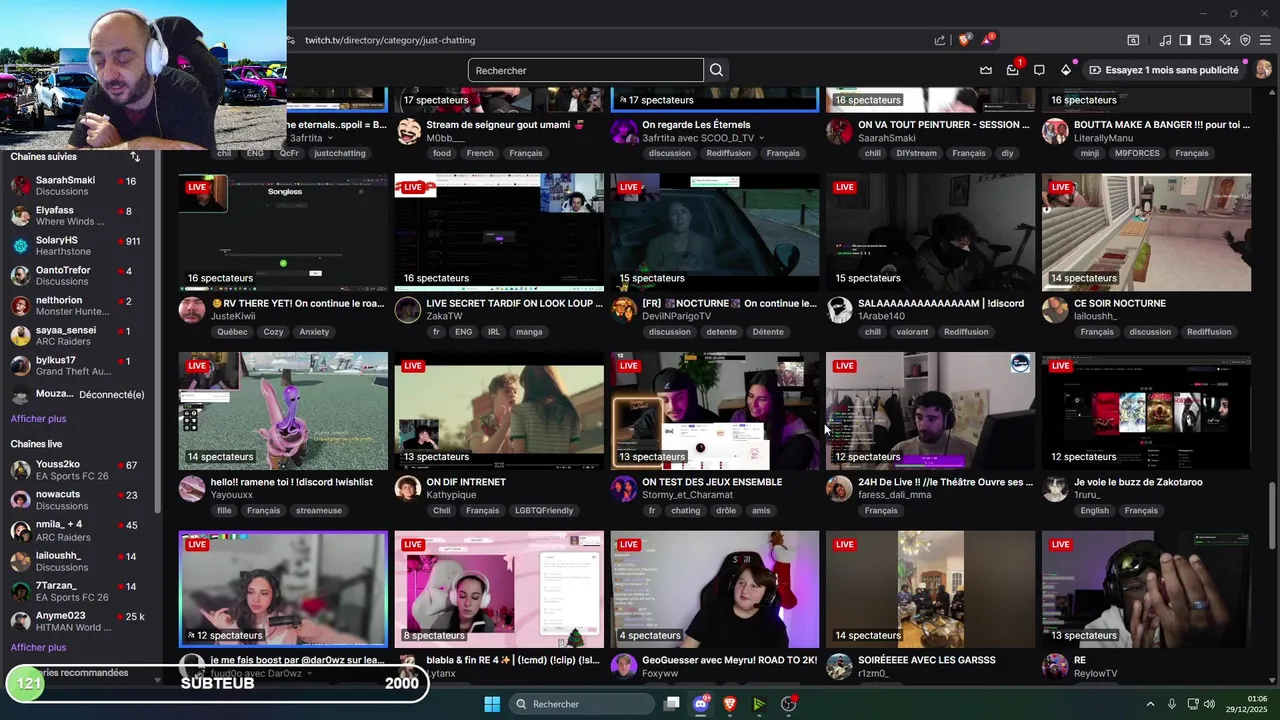Open SaarahSmaki in followed channels
Image resolution: width=1280 pixels, height=720 pixels.
click(x=78, y=186)
